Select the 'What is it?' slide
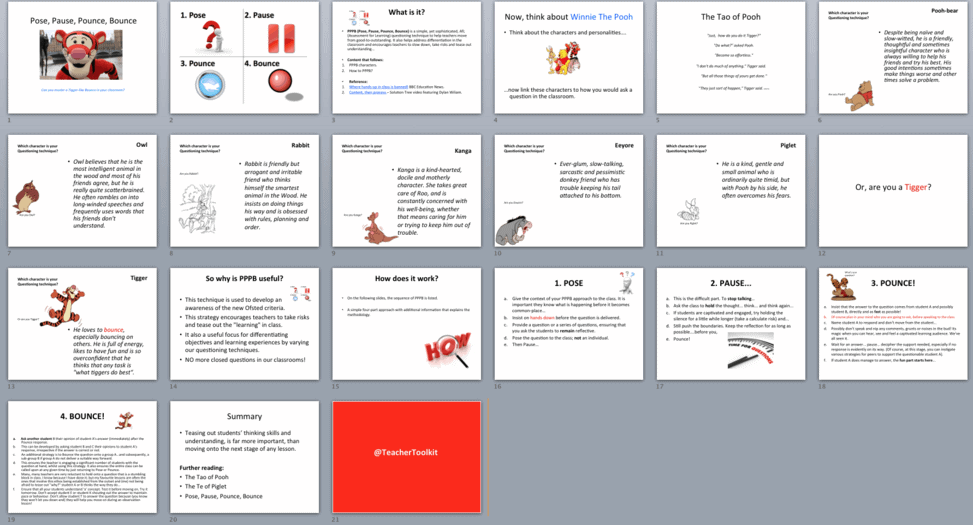The image size is (973, 525). coord(407,57)
